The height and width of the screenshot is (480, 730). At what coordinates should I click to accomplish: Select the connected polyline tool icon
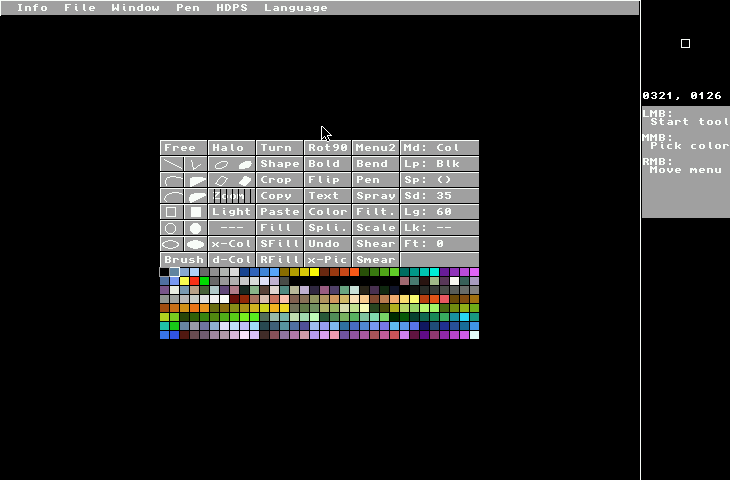point(196,164)
